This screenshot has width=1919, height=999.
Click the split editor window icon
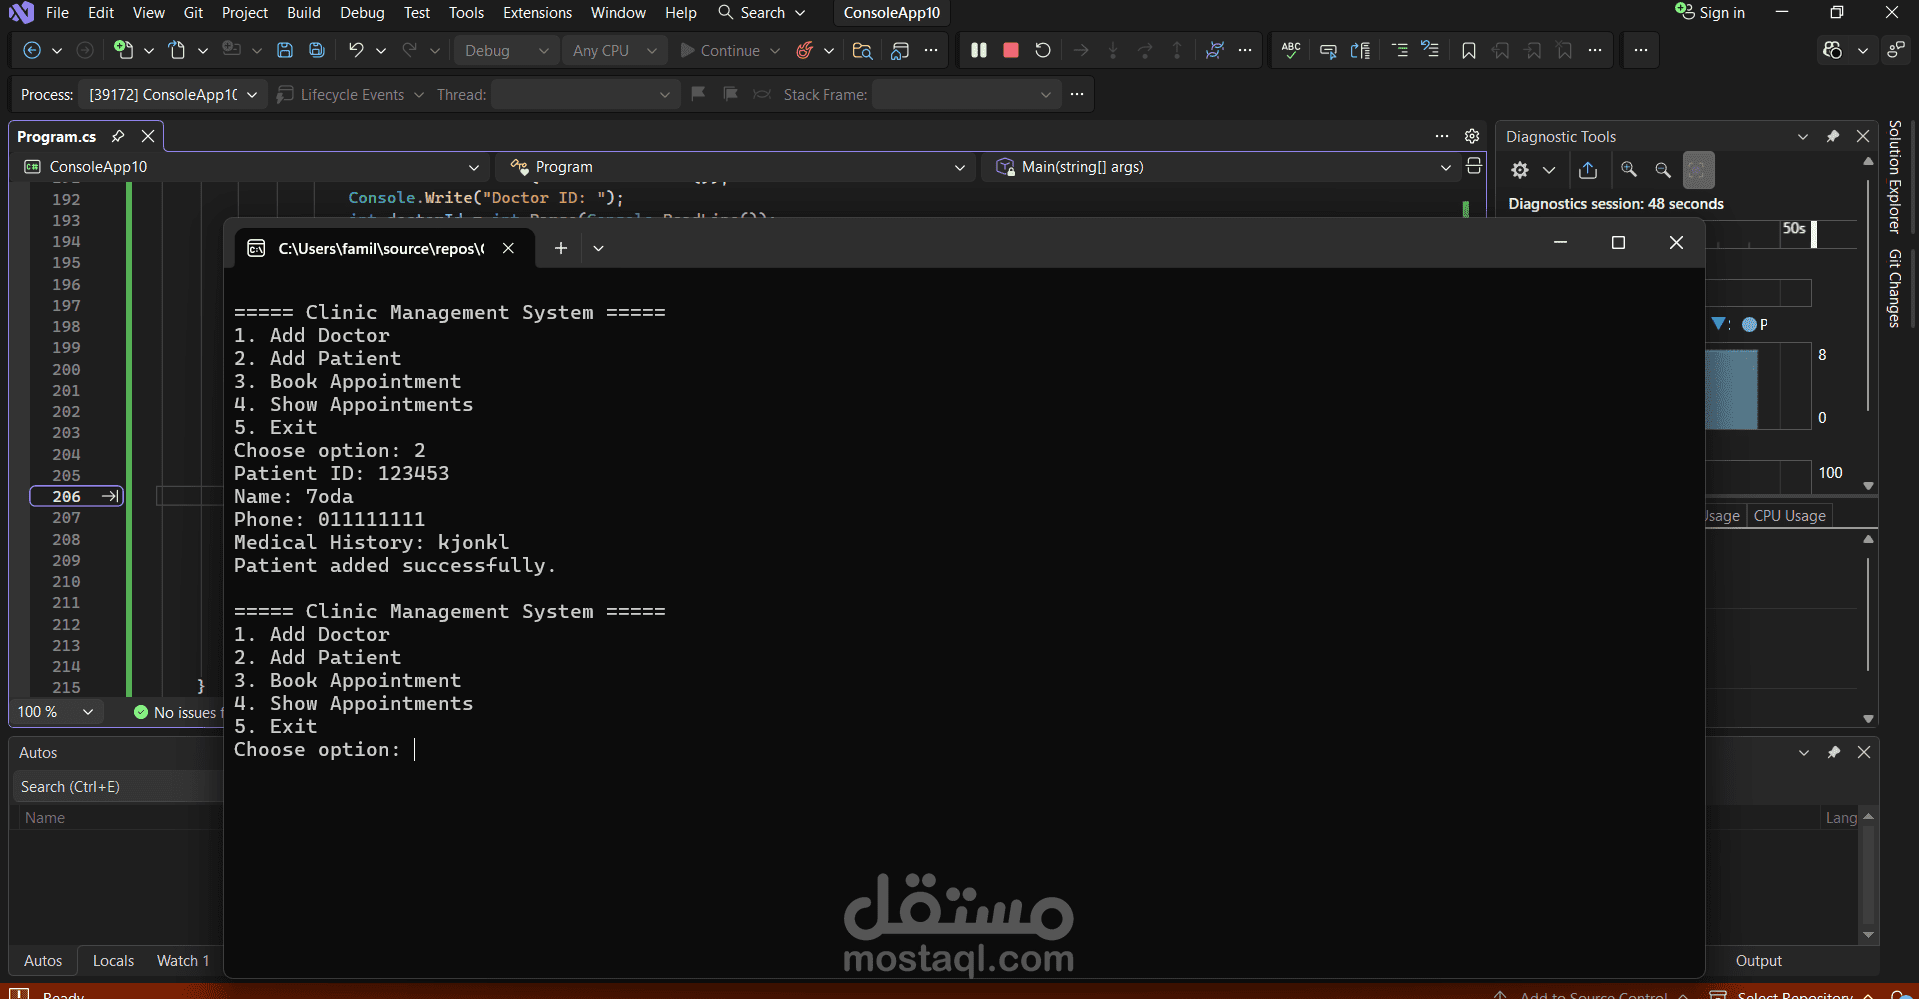[1473, 166]
